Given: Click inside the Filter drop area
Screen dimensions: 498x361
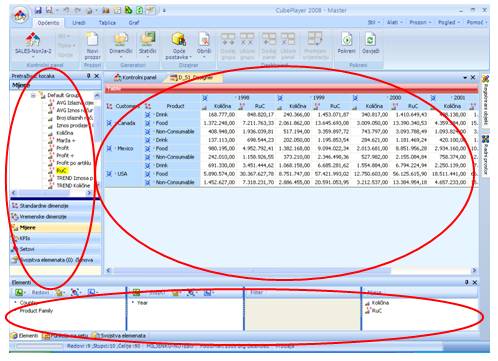Looking at the screenshot, I should click(303, 314).
